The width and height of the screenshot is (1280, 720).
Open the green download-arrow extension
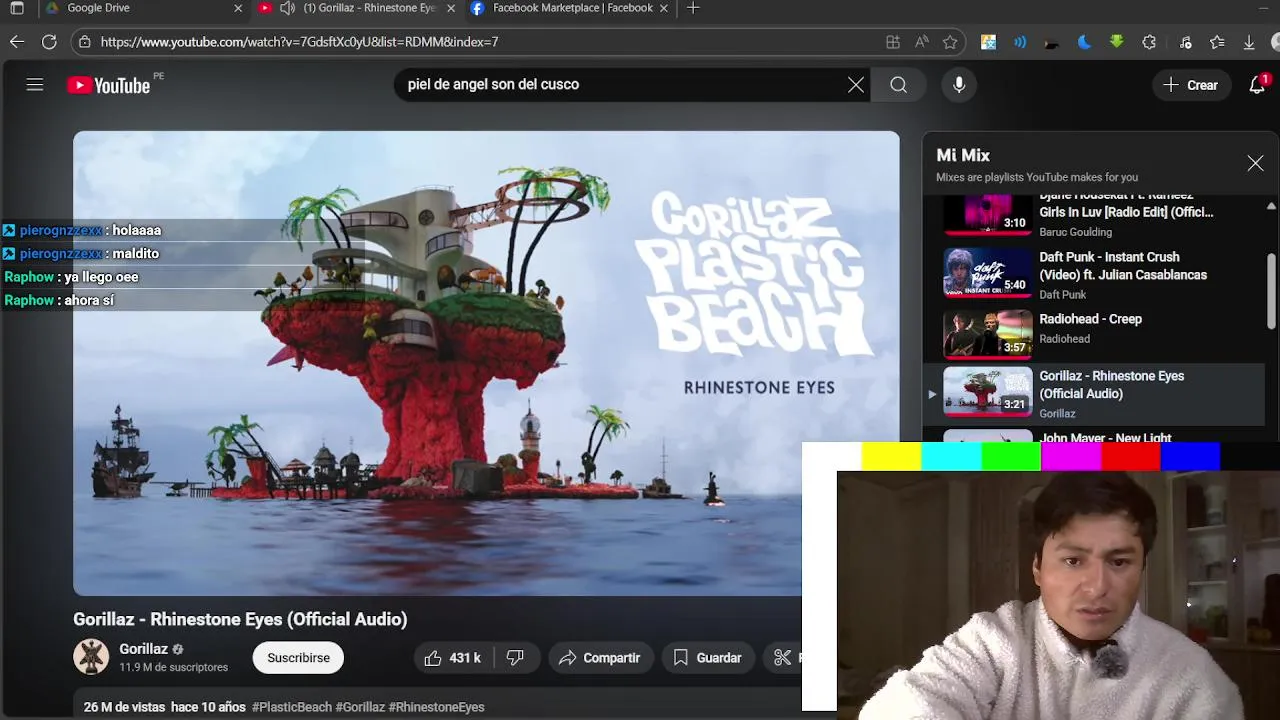click(1117, 42)
